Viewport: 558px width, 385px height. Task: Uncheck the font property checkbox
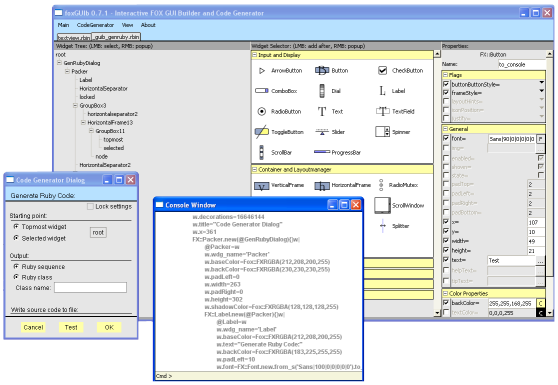pos(446,138)
